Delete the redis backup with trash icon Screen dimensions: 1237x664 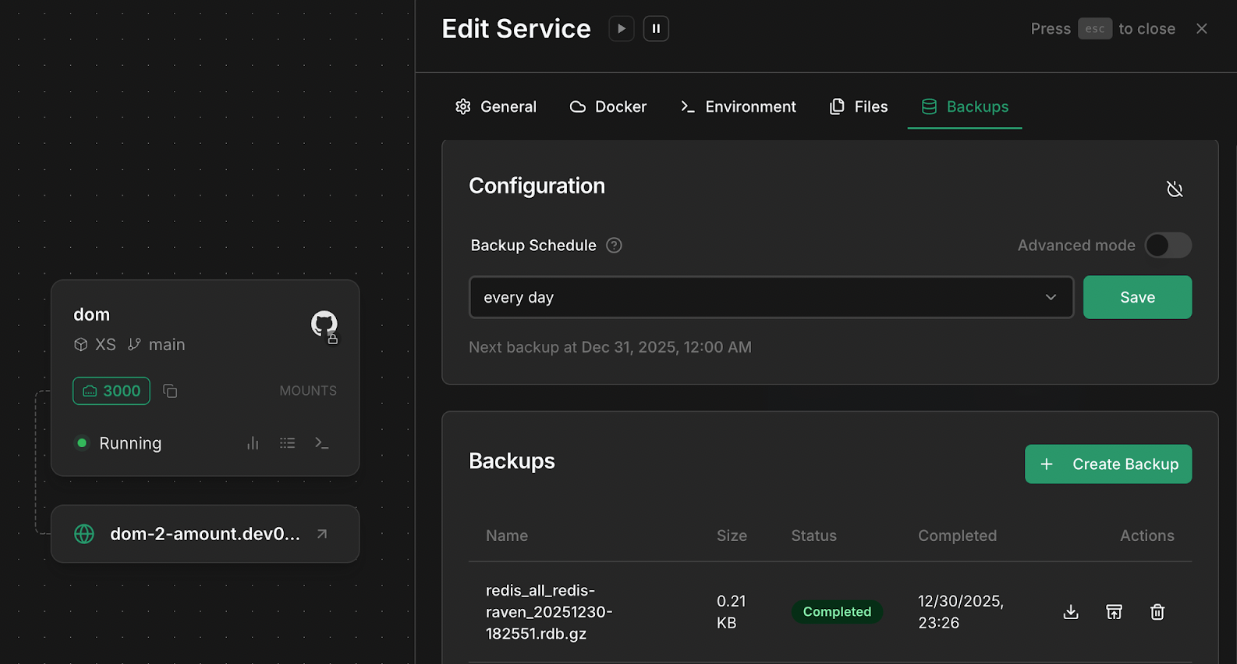pos(1157,612)
